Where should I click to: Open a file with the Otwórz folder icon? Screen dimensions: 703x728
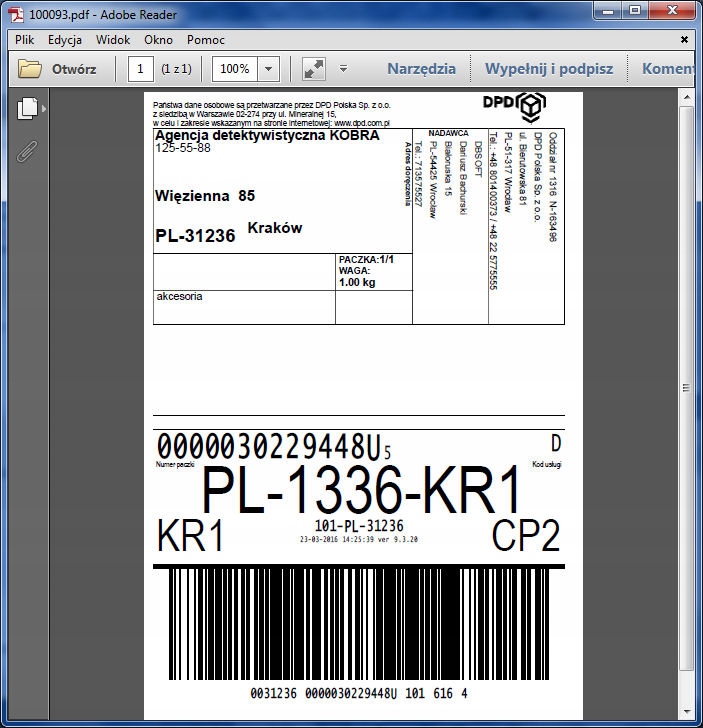pyautogui.click(x=30, y=69)
